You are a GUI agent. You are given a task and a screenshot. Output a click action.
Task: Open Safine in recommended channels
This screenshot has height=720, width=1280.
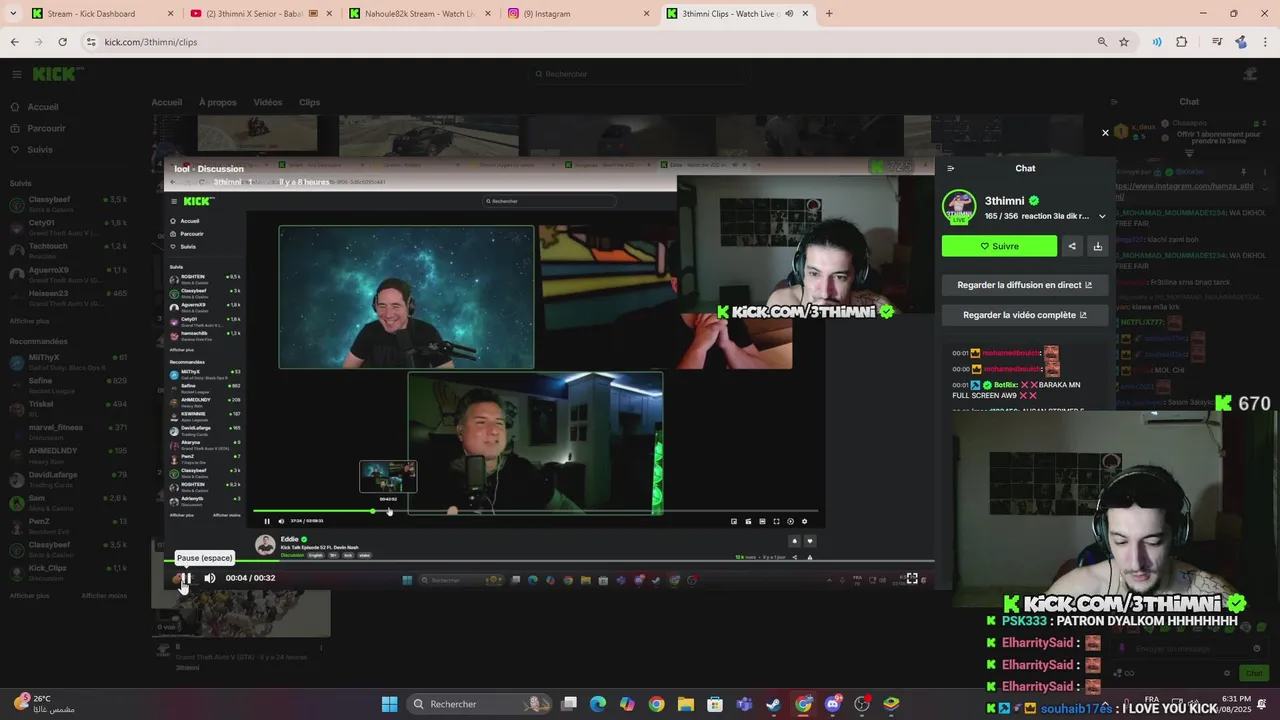pos(68,385)
